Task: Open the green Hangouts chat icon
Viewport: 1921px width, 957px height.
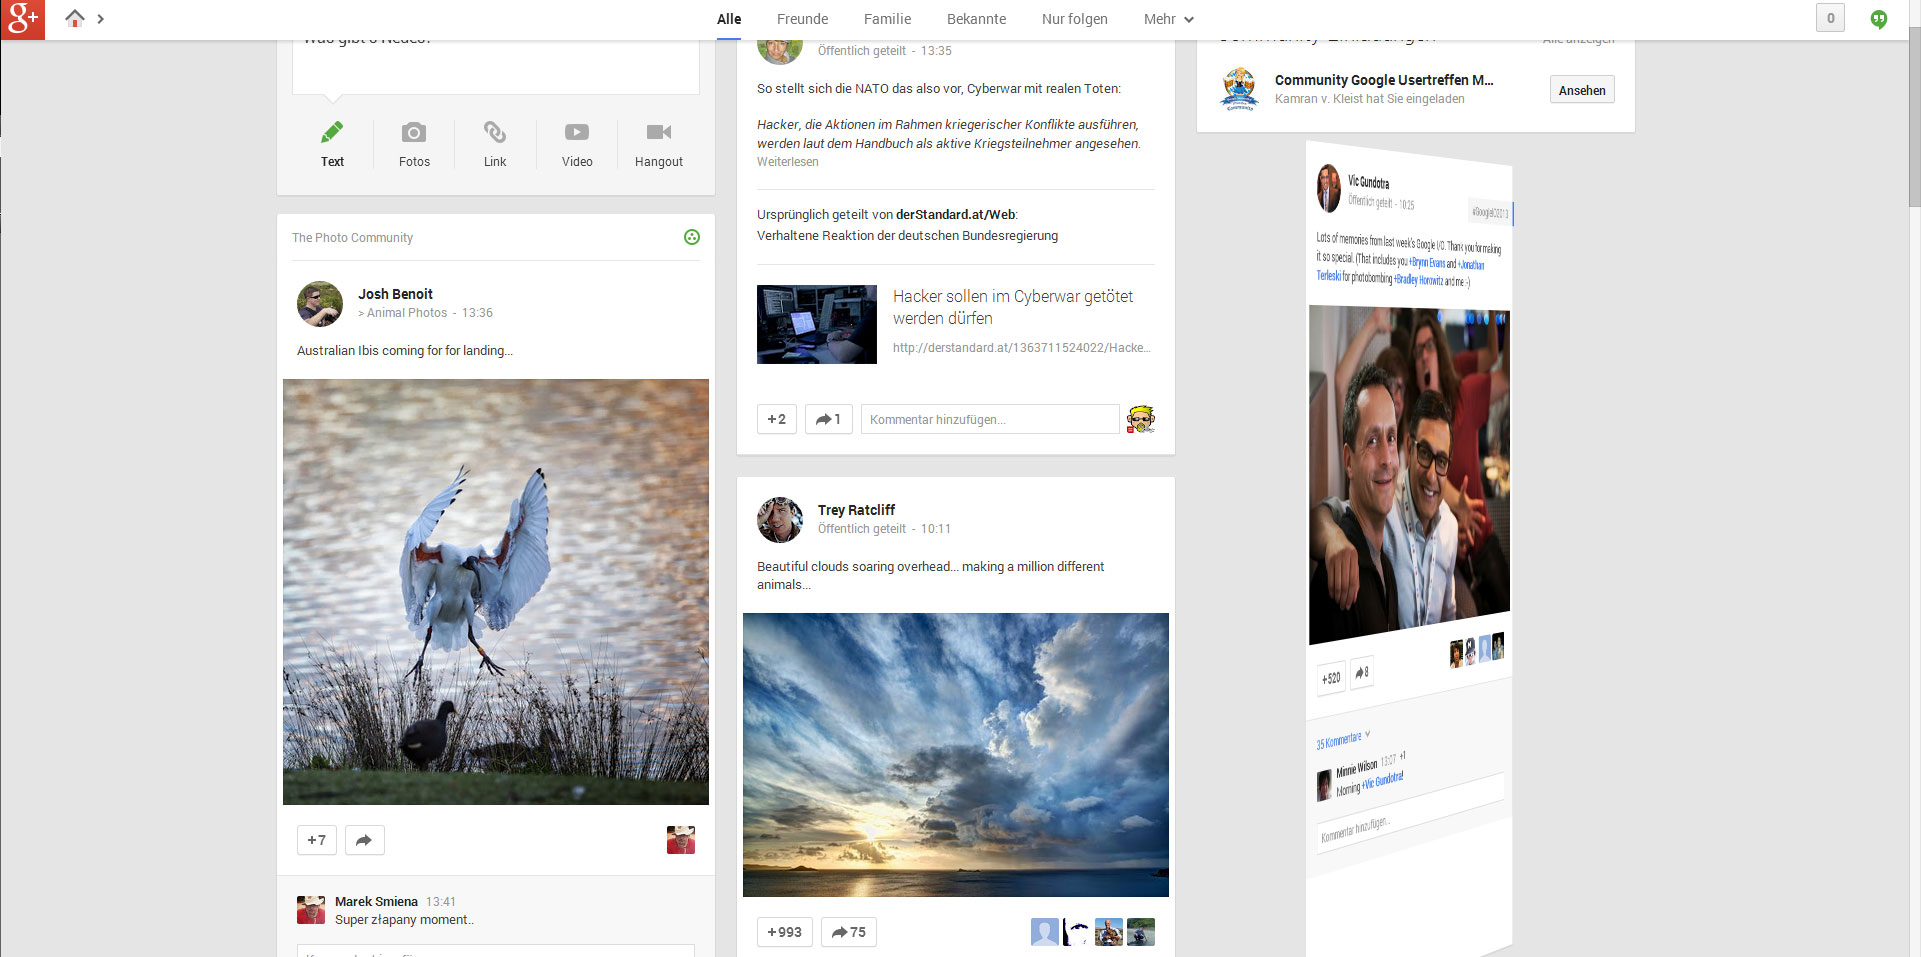Action: (1879, 19)
